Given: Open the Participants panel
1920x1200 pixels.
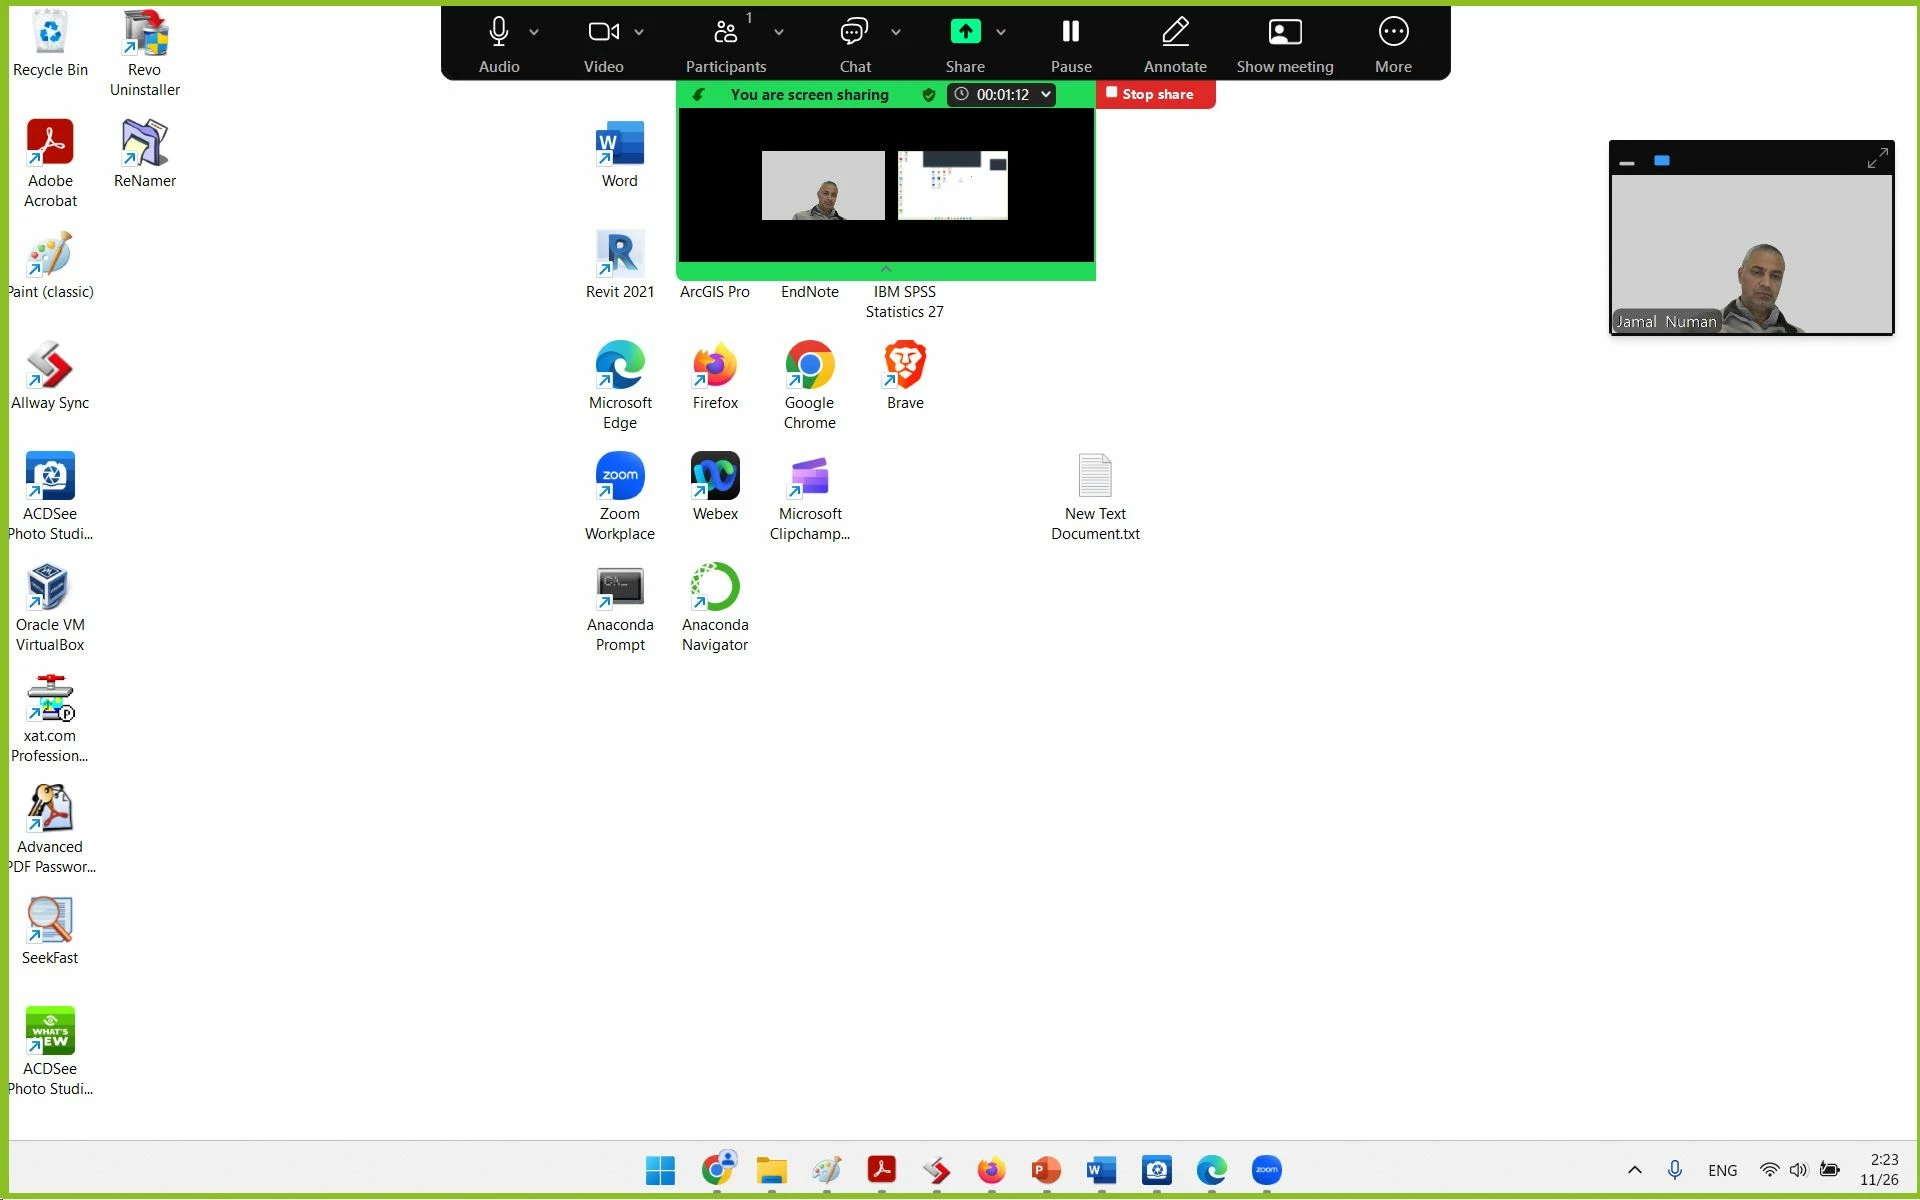Looking at the screenshot, I should point(726,33).
